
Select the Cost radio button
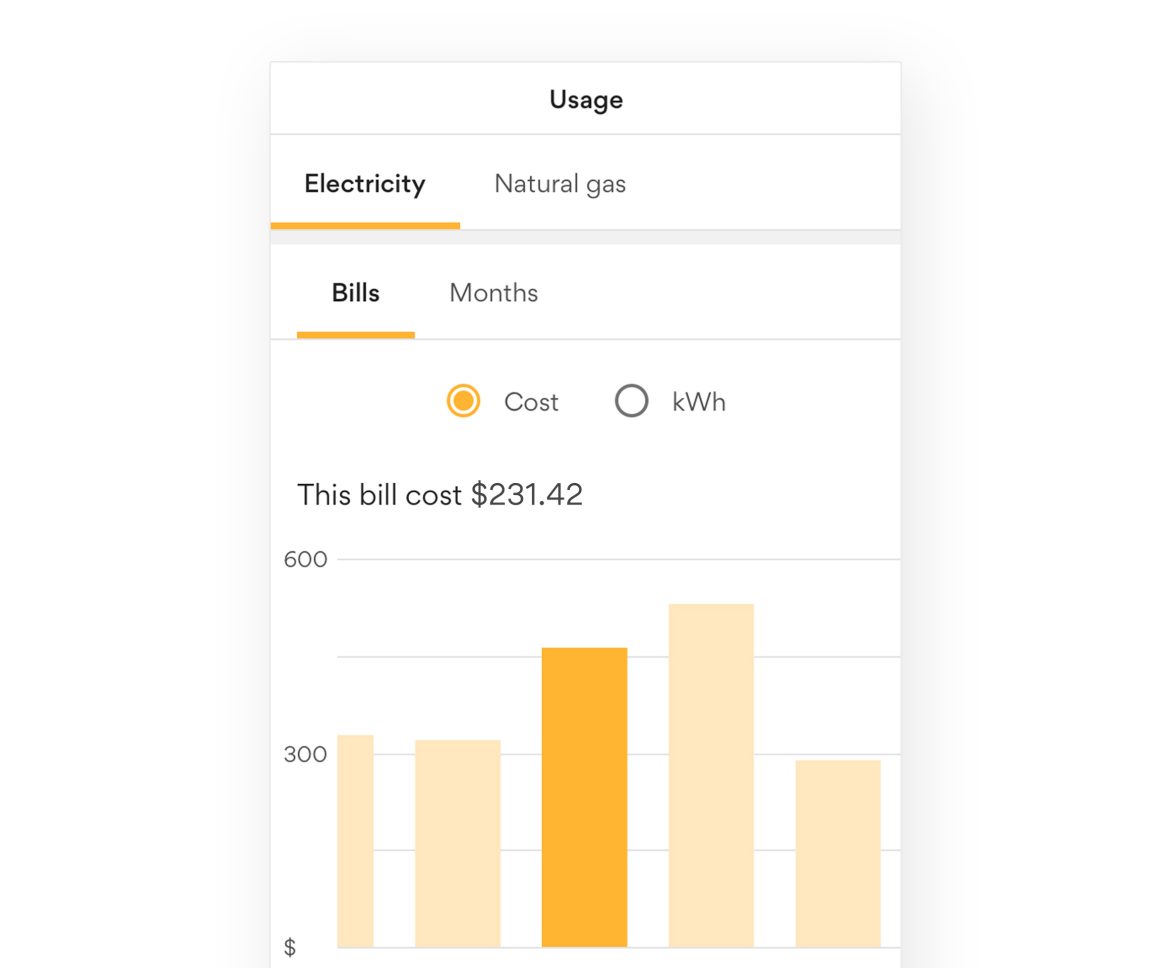click(x=463, y=401)
